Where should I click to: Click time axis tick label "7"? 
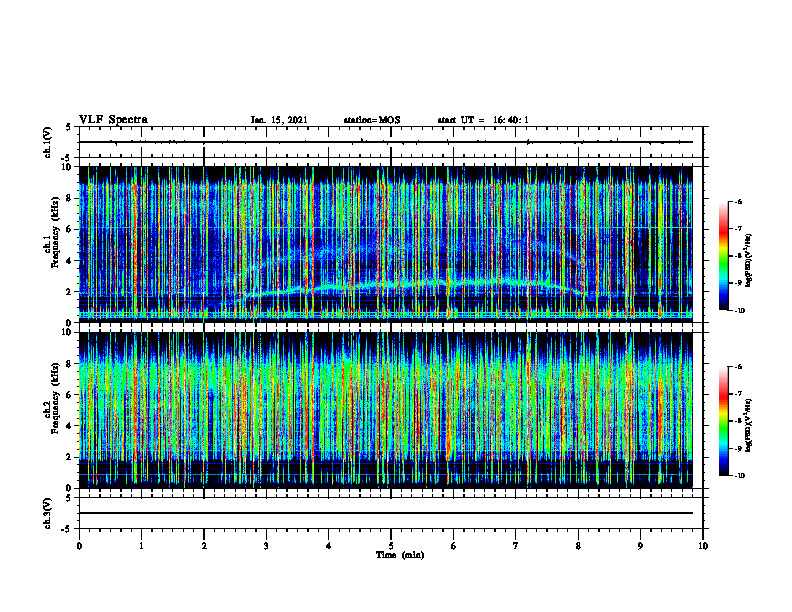516,546
